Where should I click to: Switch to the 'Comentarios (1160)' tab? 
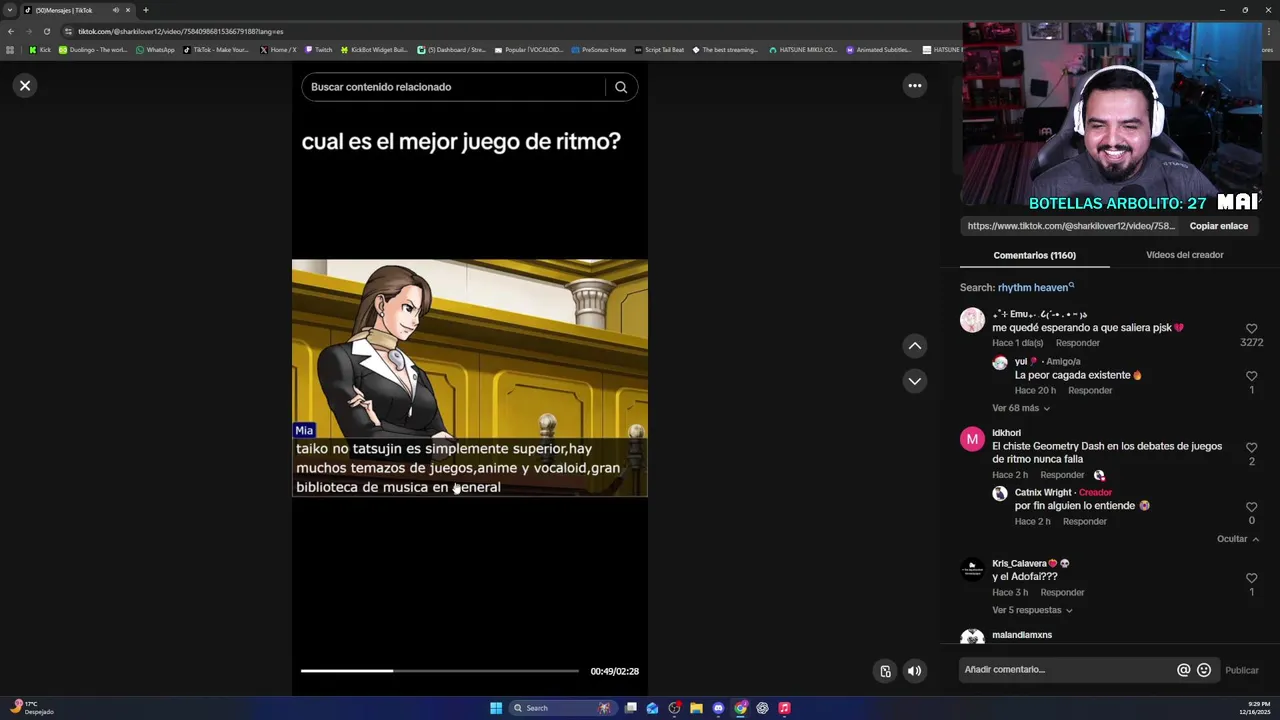click(x=1034, y=255)
